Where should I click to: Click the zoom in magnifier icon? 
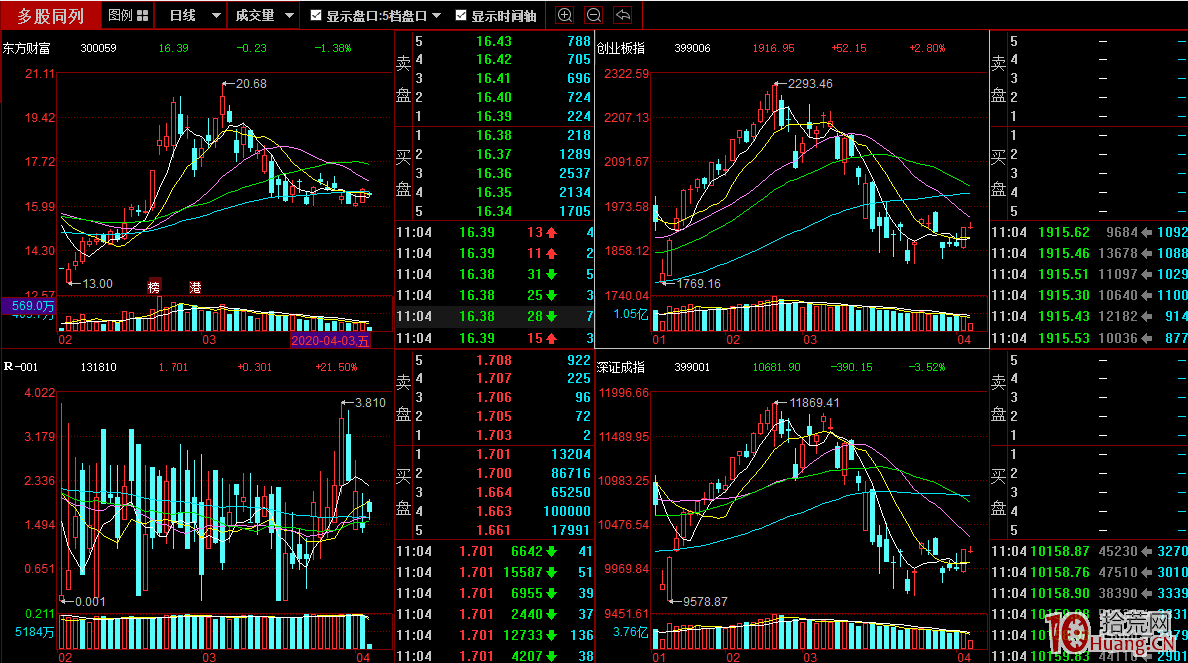click(x=564, y=15)
